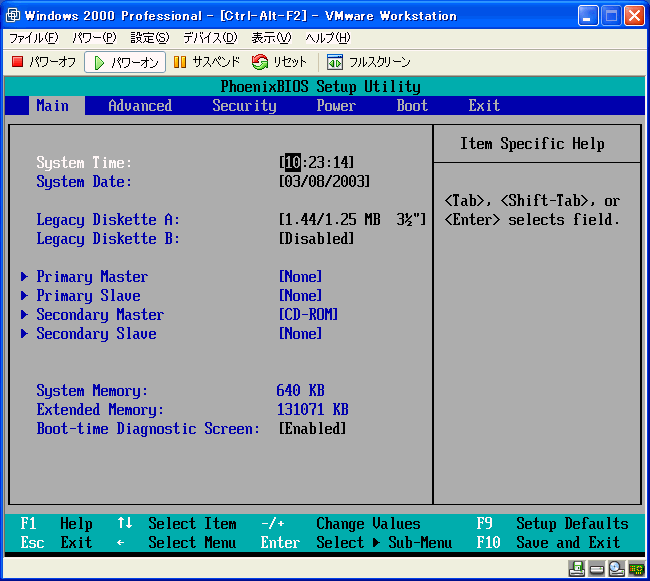
Task: Click the red Power Off (パワーオフ) button
Action: tap(44, 62)
